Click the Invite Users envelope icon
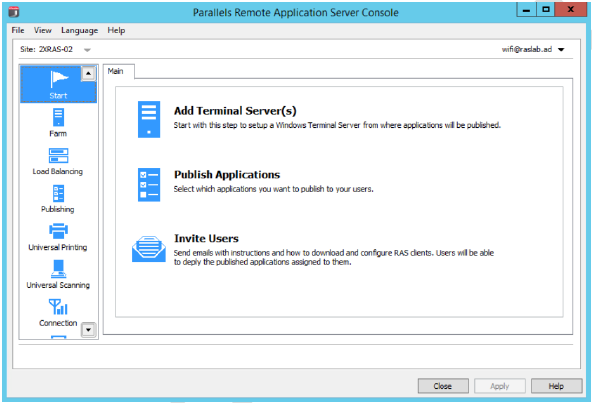Screen dimensions: 592x403 point(149,249)
